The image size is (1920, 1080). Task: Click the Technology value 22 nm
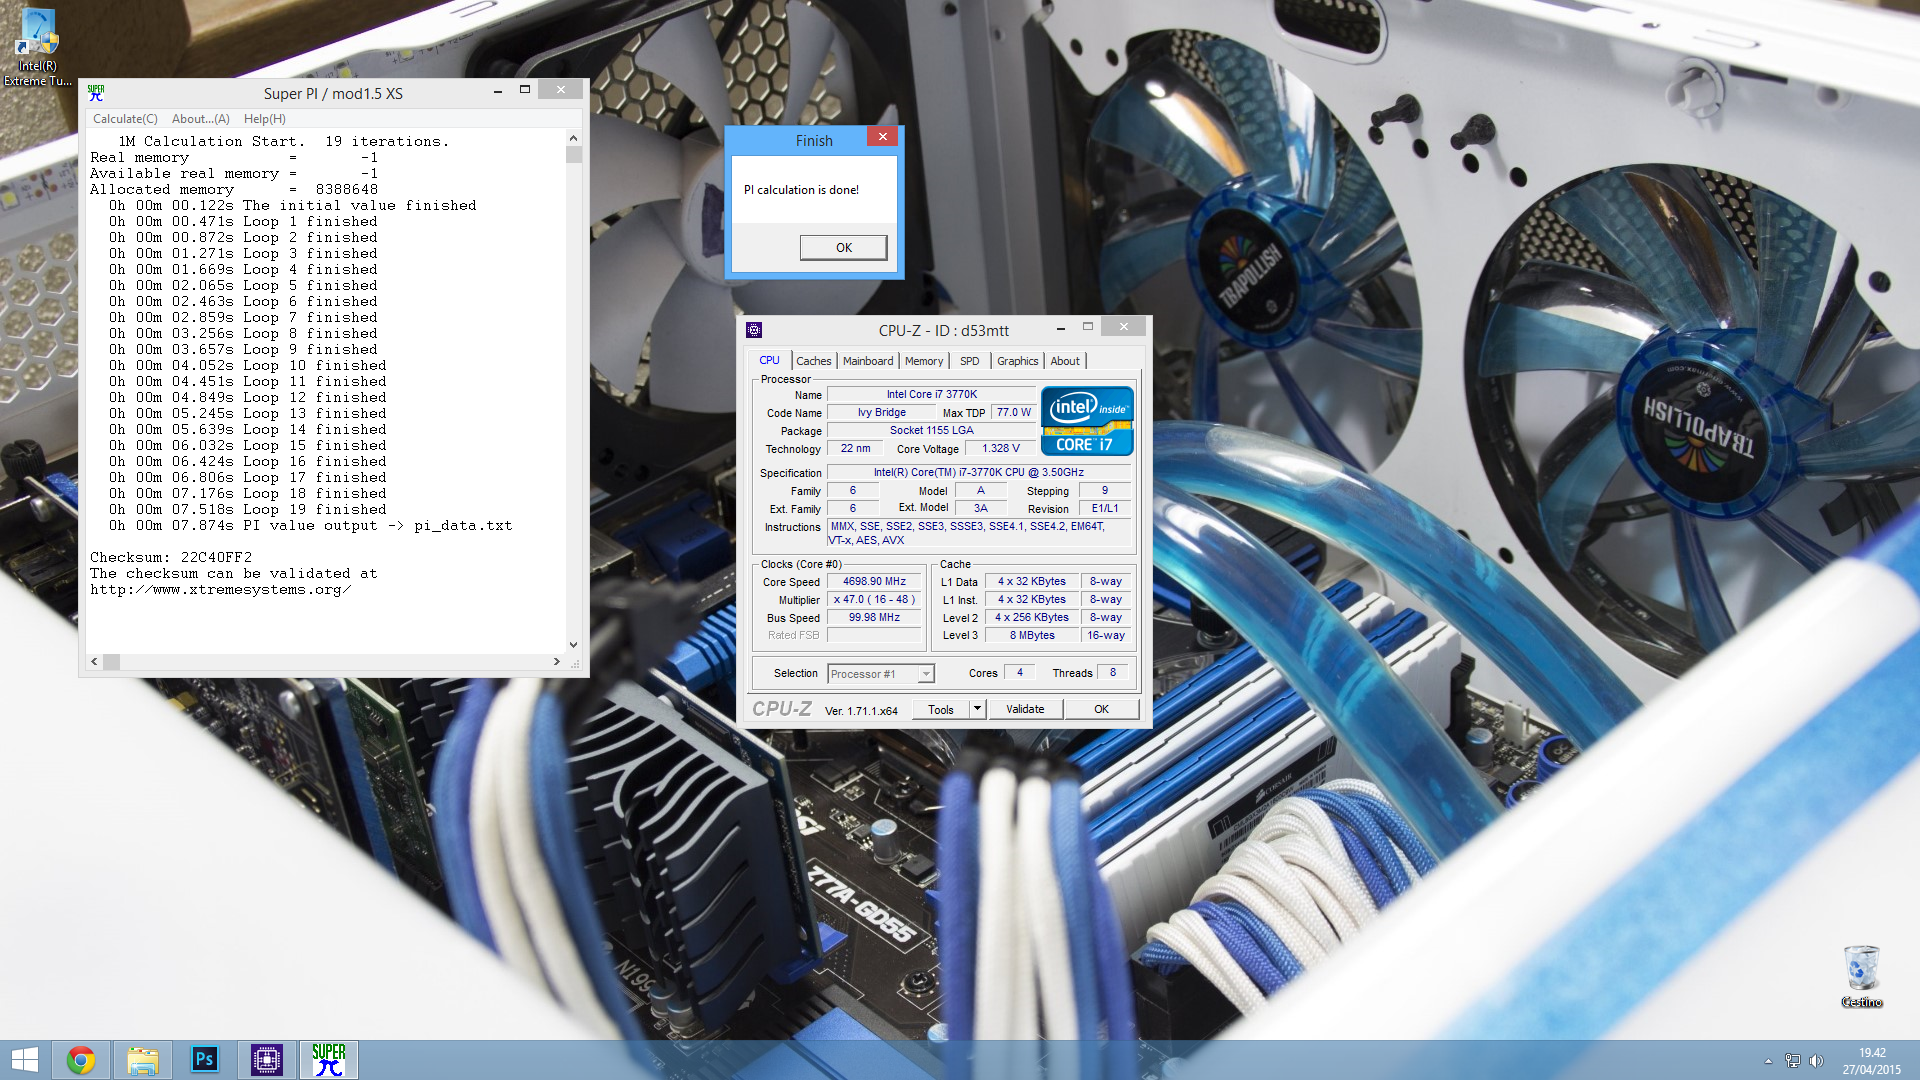(x=854, y=449)
